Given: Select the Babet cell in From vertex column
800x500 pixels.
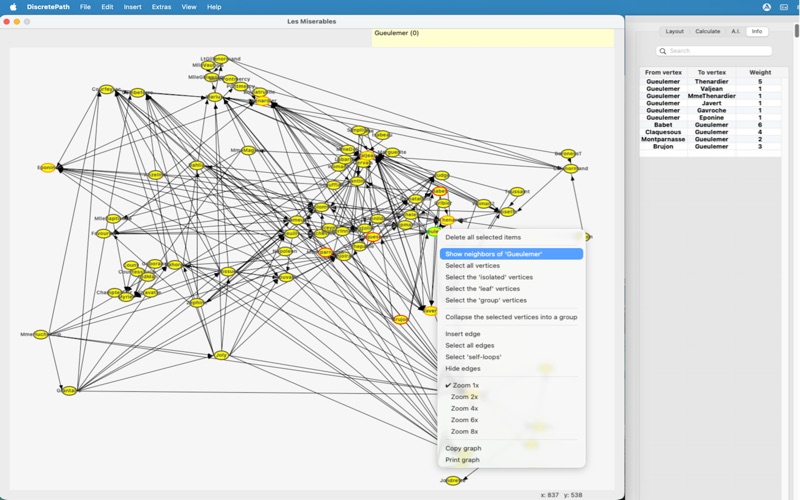Looking at the screenshot, I should coord(663,125).
